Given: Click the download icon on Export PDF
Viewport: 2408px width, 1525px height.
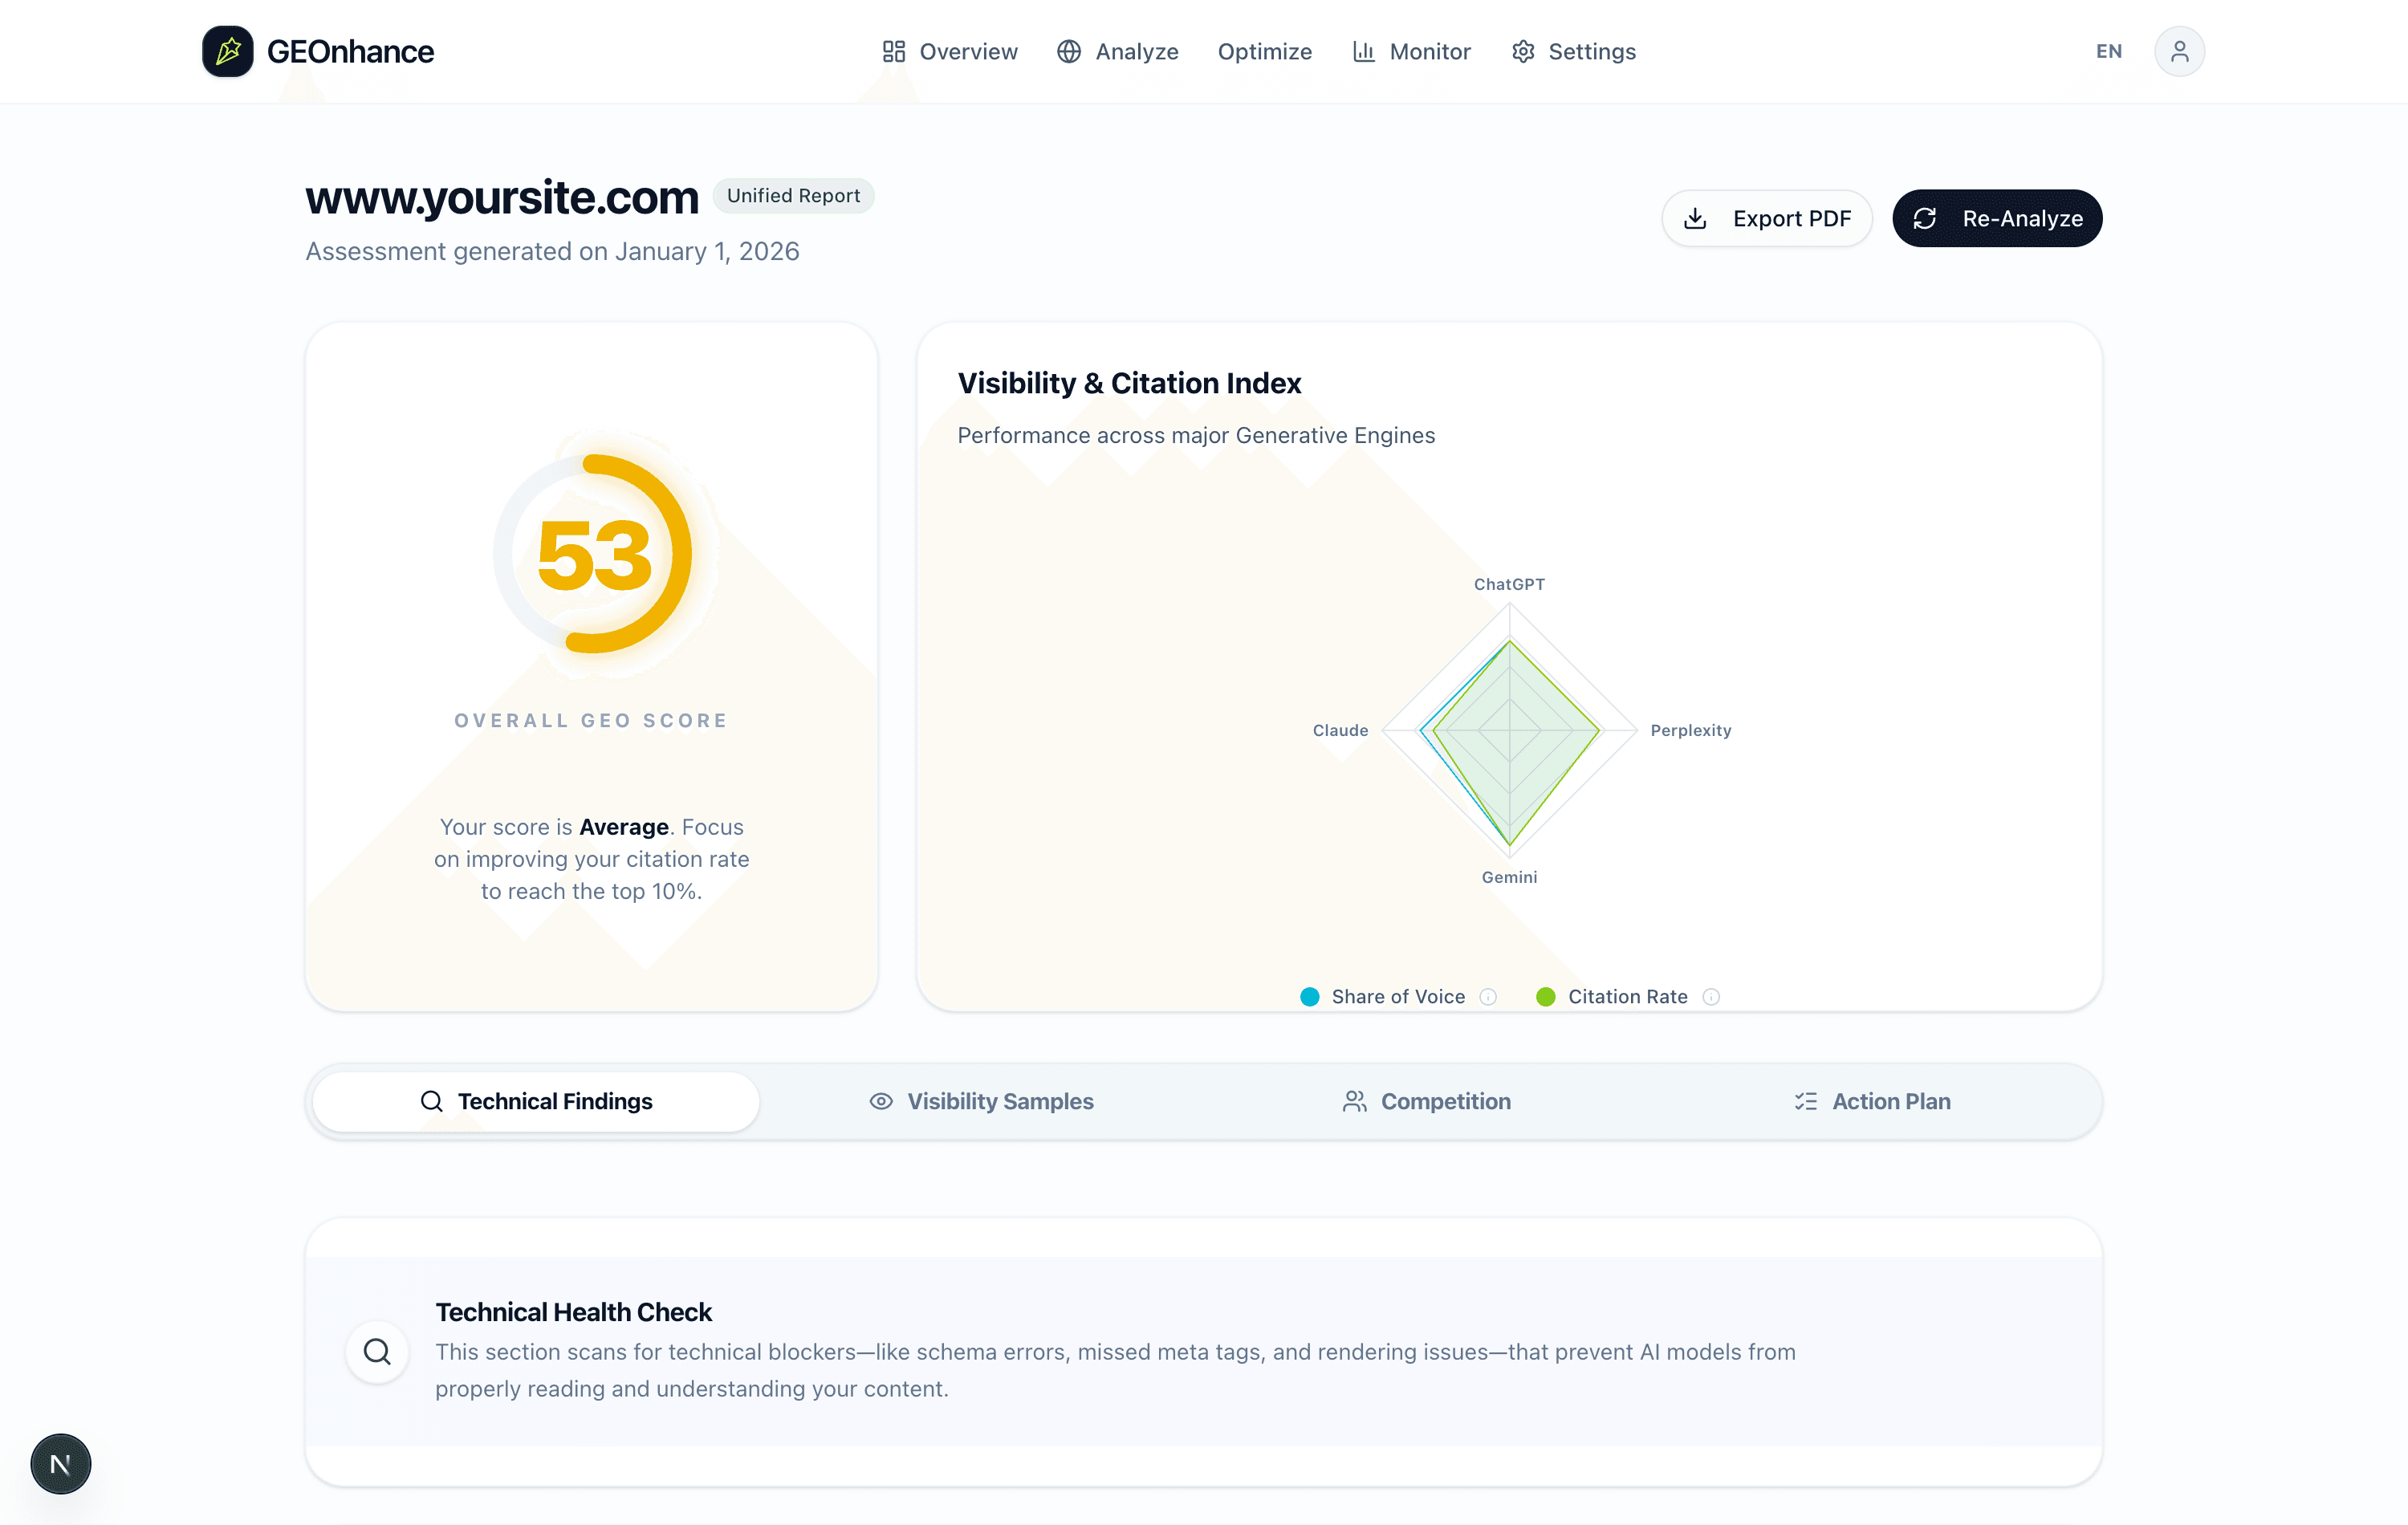Looking at the screenshot, I should pyautogui.click(x=1696, y=218).
